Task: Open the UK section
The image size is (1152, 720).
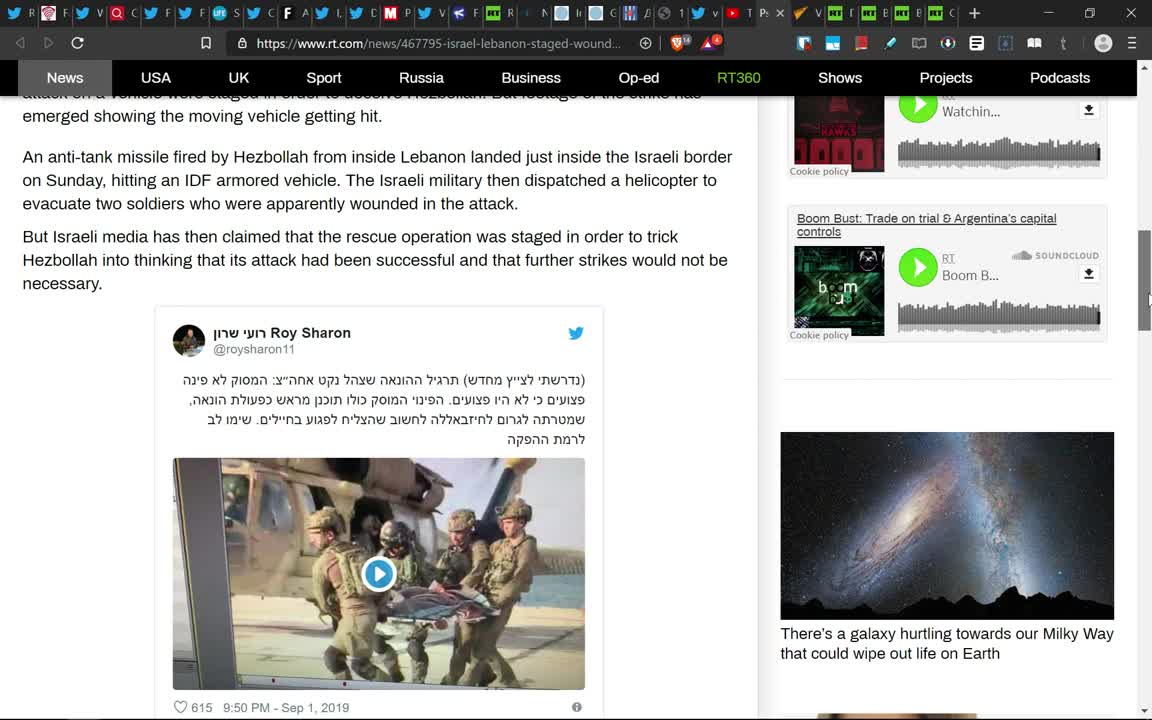Action: (x=239, y=78)
